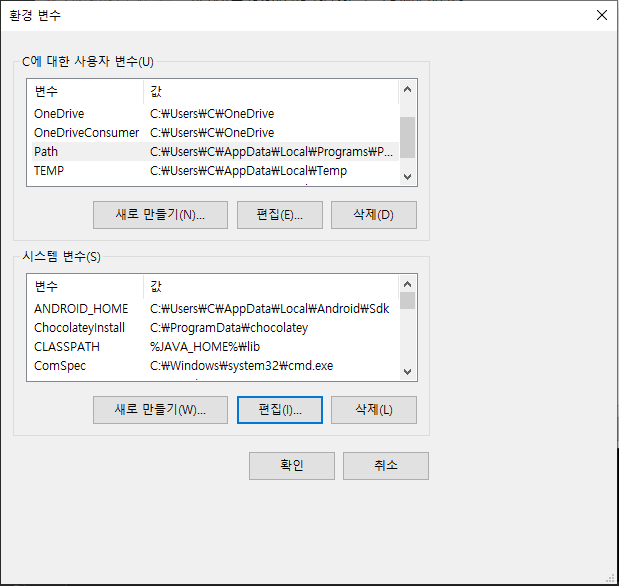Image resolution: width=619 pixels, height=586 pixels.
Task: Click value %JAVA_HOME%\lib
Action: click(205, 347)
